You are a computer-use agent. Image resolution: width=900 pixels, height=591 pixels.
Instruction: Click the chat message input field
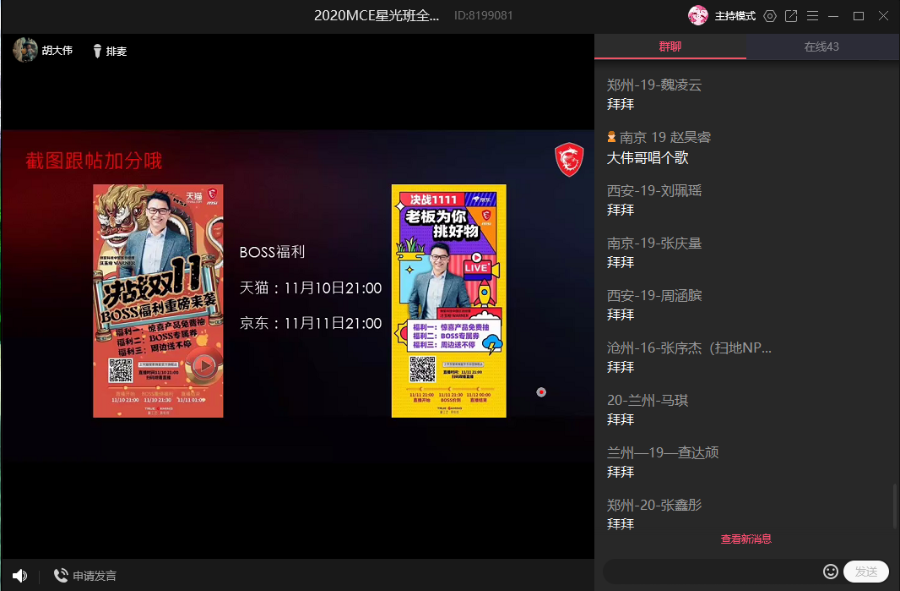pyautogui.click(x=712, y=571)
